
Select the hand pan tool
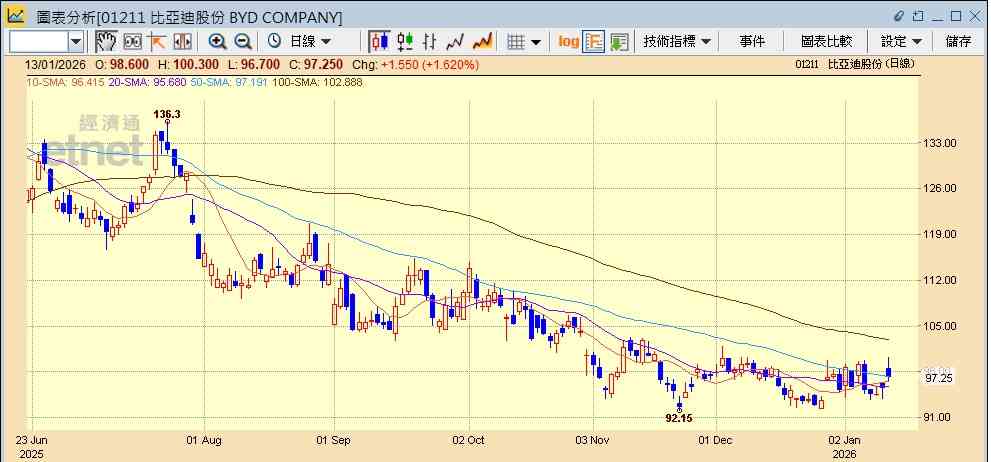pos(106,42)
